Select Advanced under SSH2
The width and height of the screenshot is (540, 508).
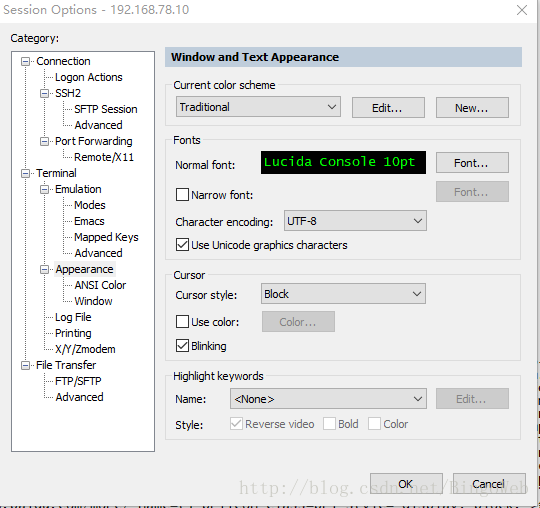coord(98,125)
